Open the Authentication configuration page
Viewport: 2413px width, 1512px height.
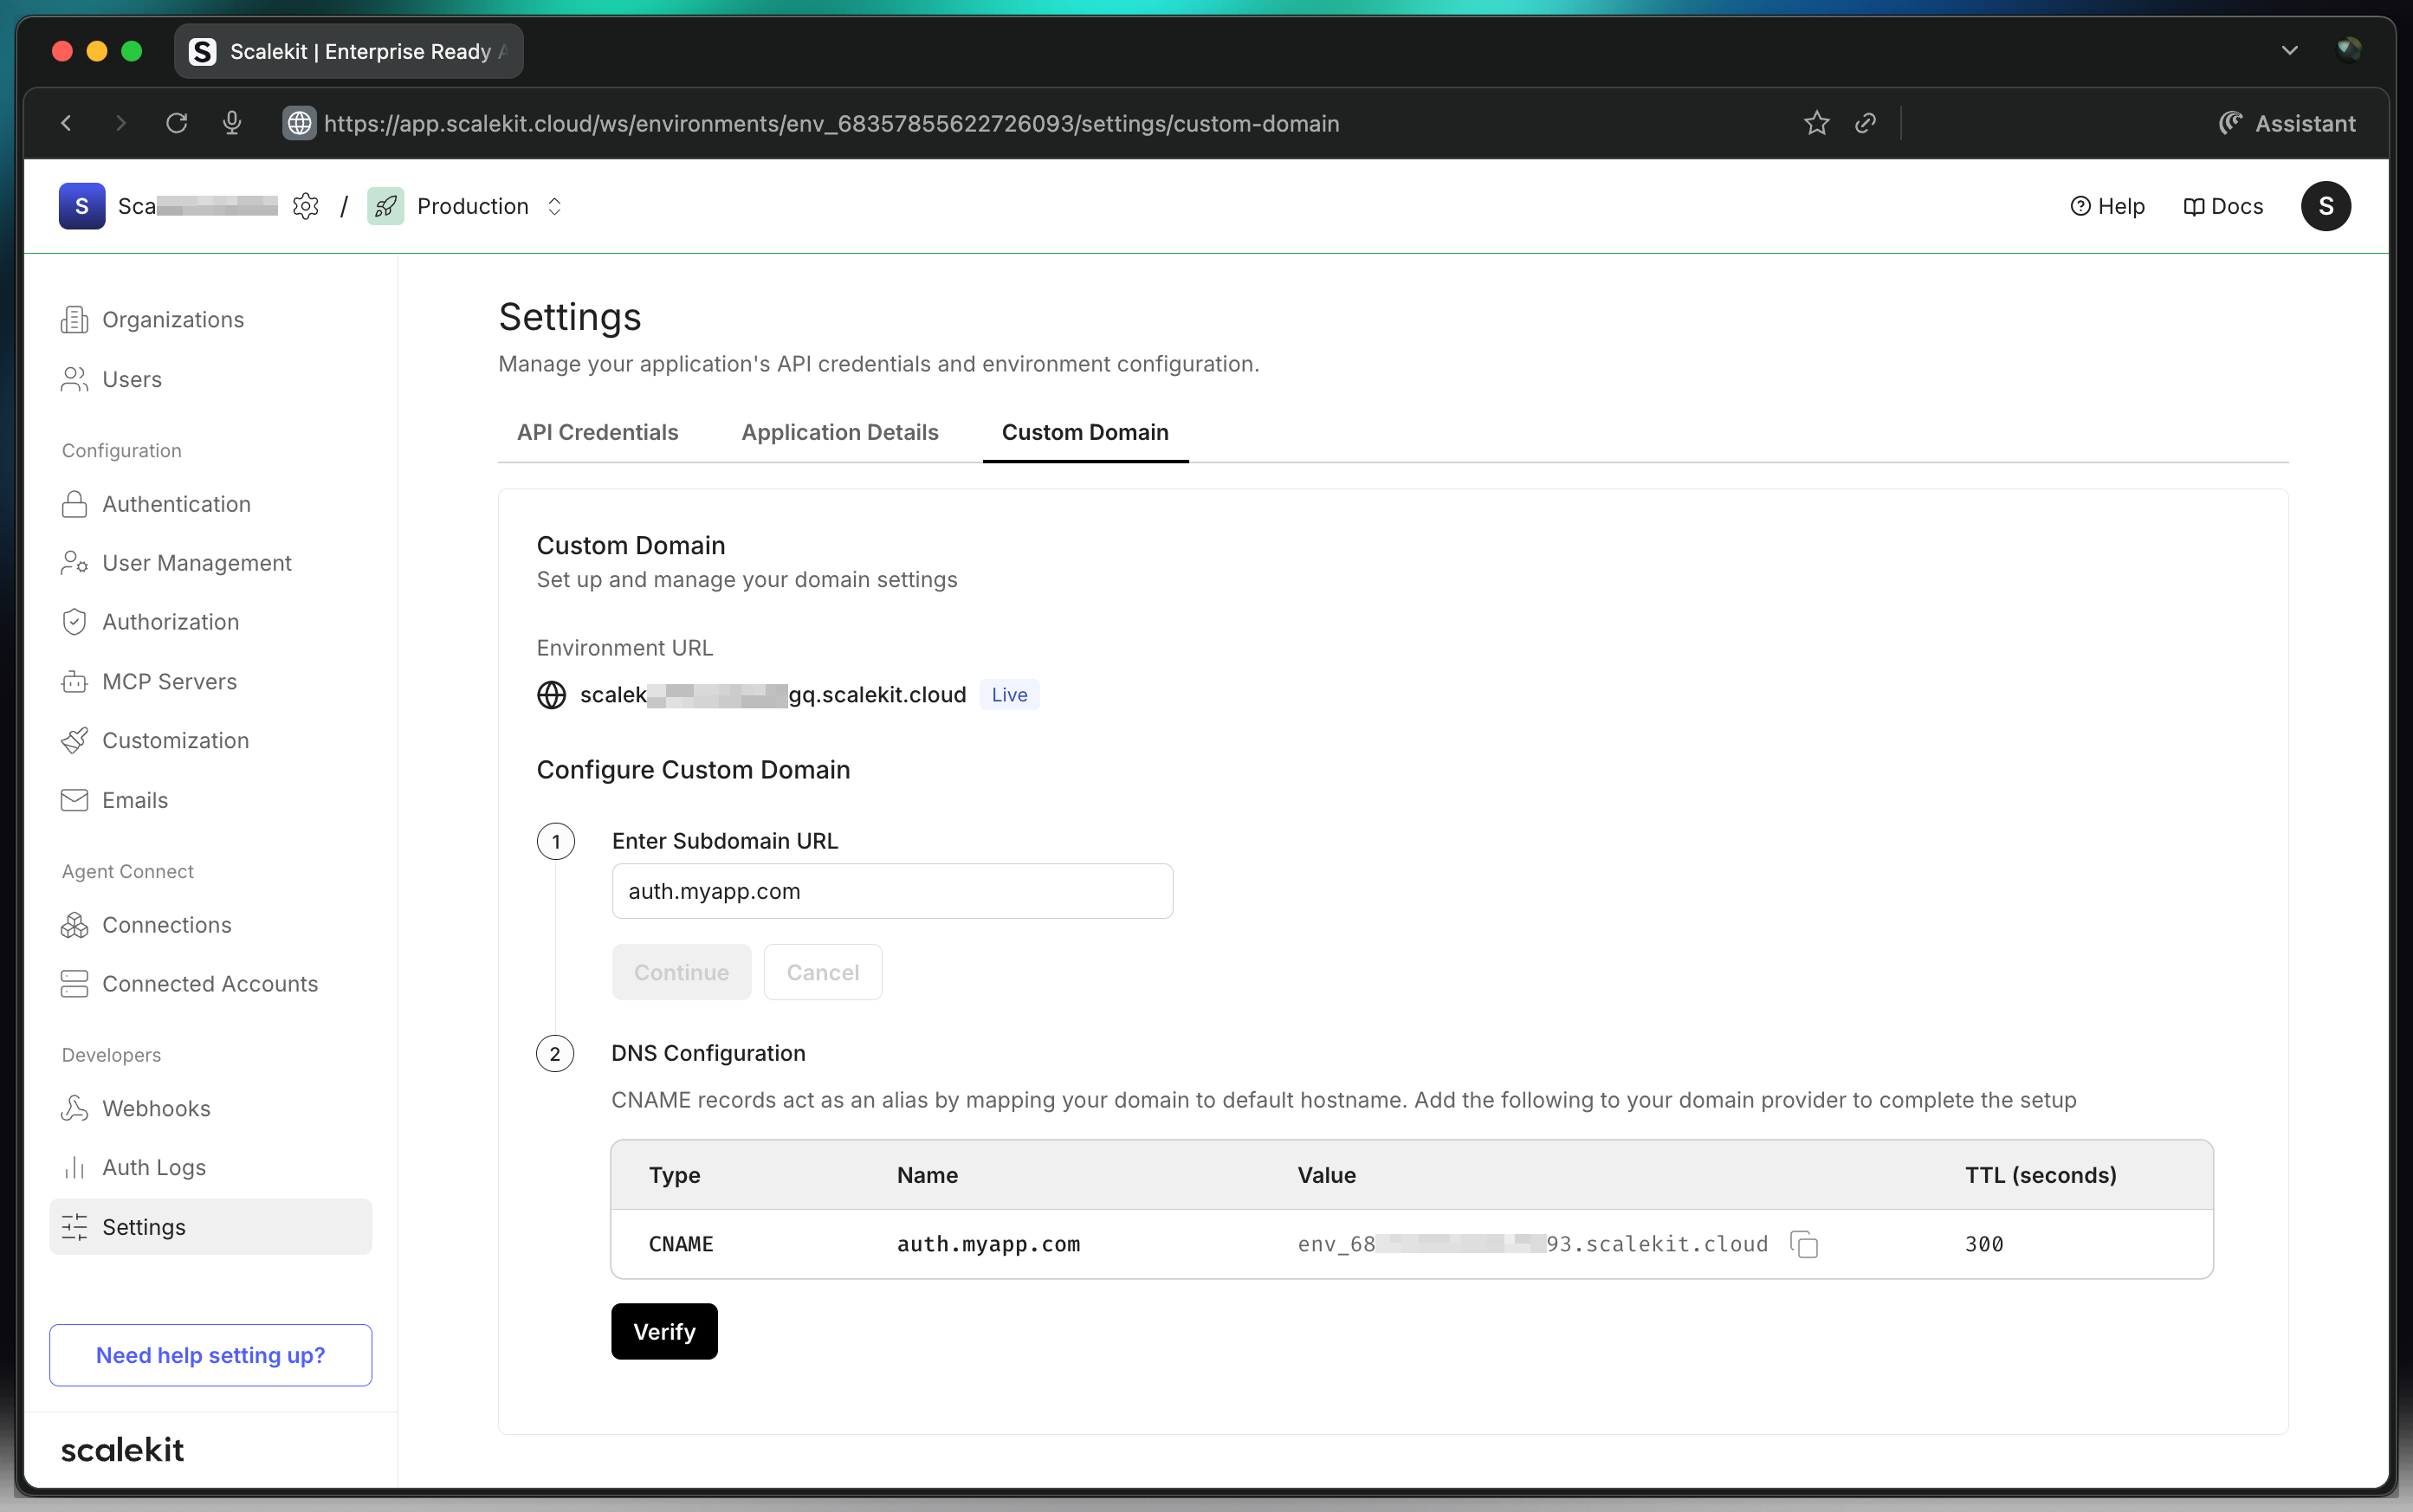point(176,504)
